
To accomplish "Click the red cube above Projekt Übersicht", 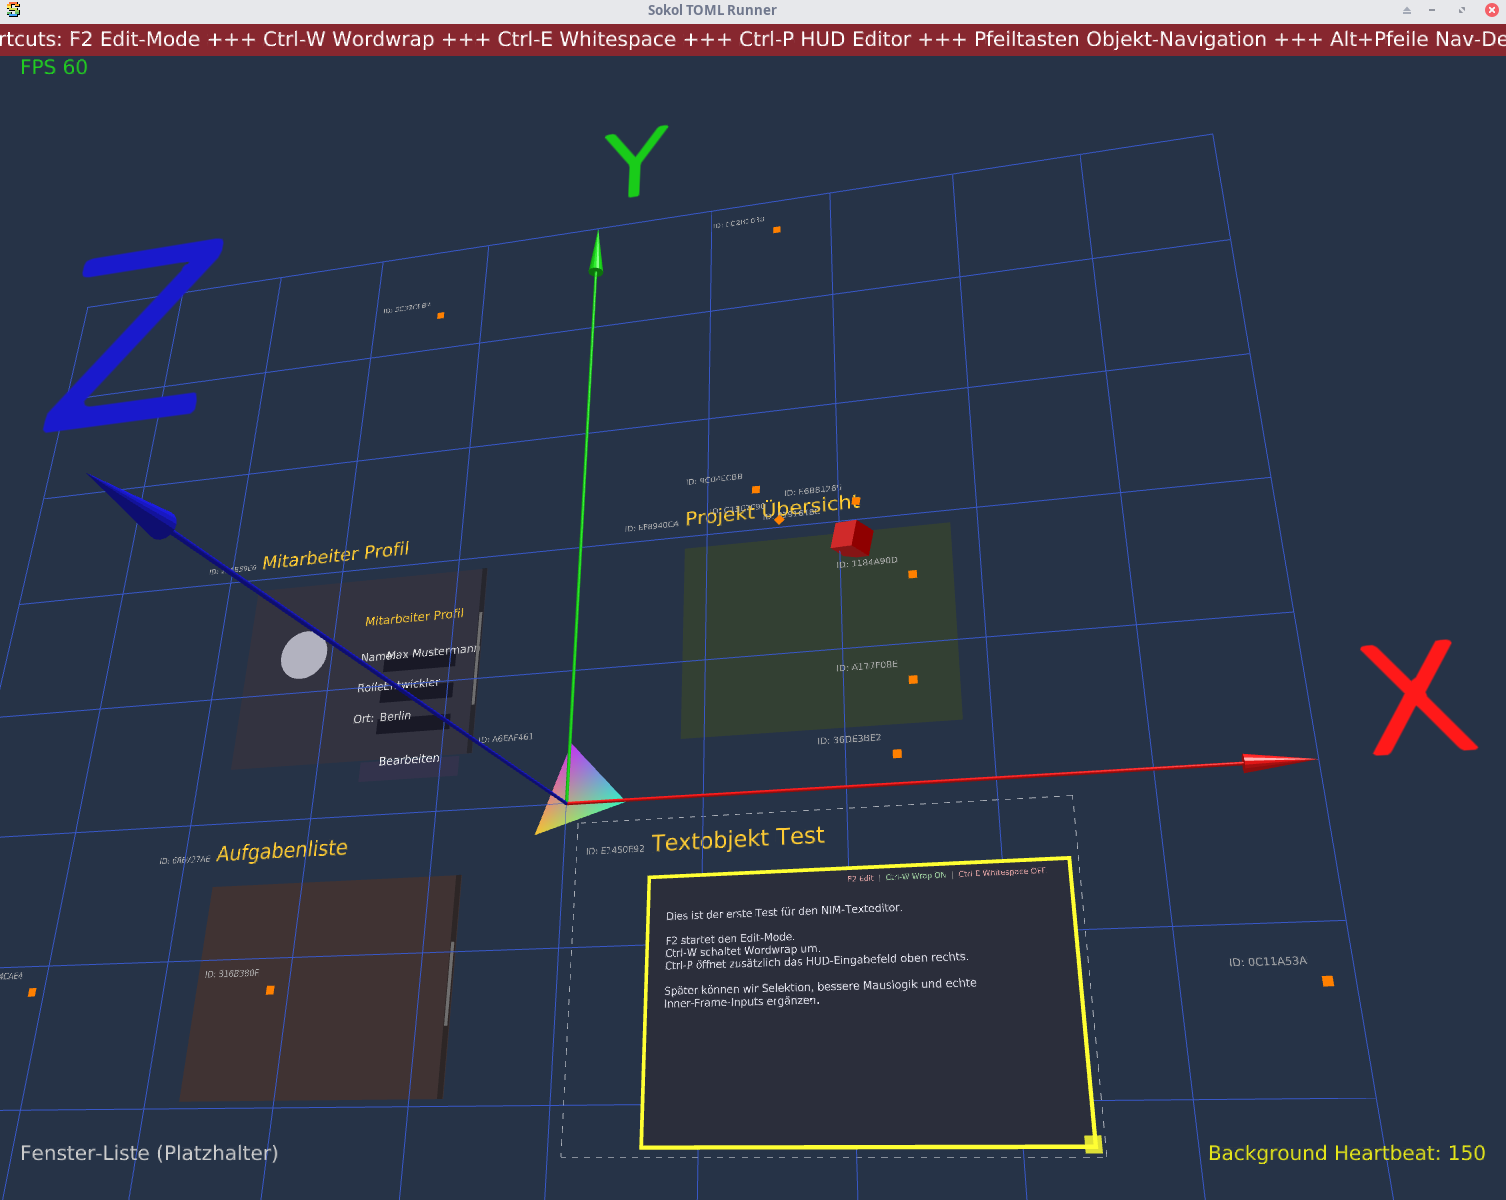I will 851,539.
